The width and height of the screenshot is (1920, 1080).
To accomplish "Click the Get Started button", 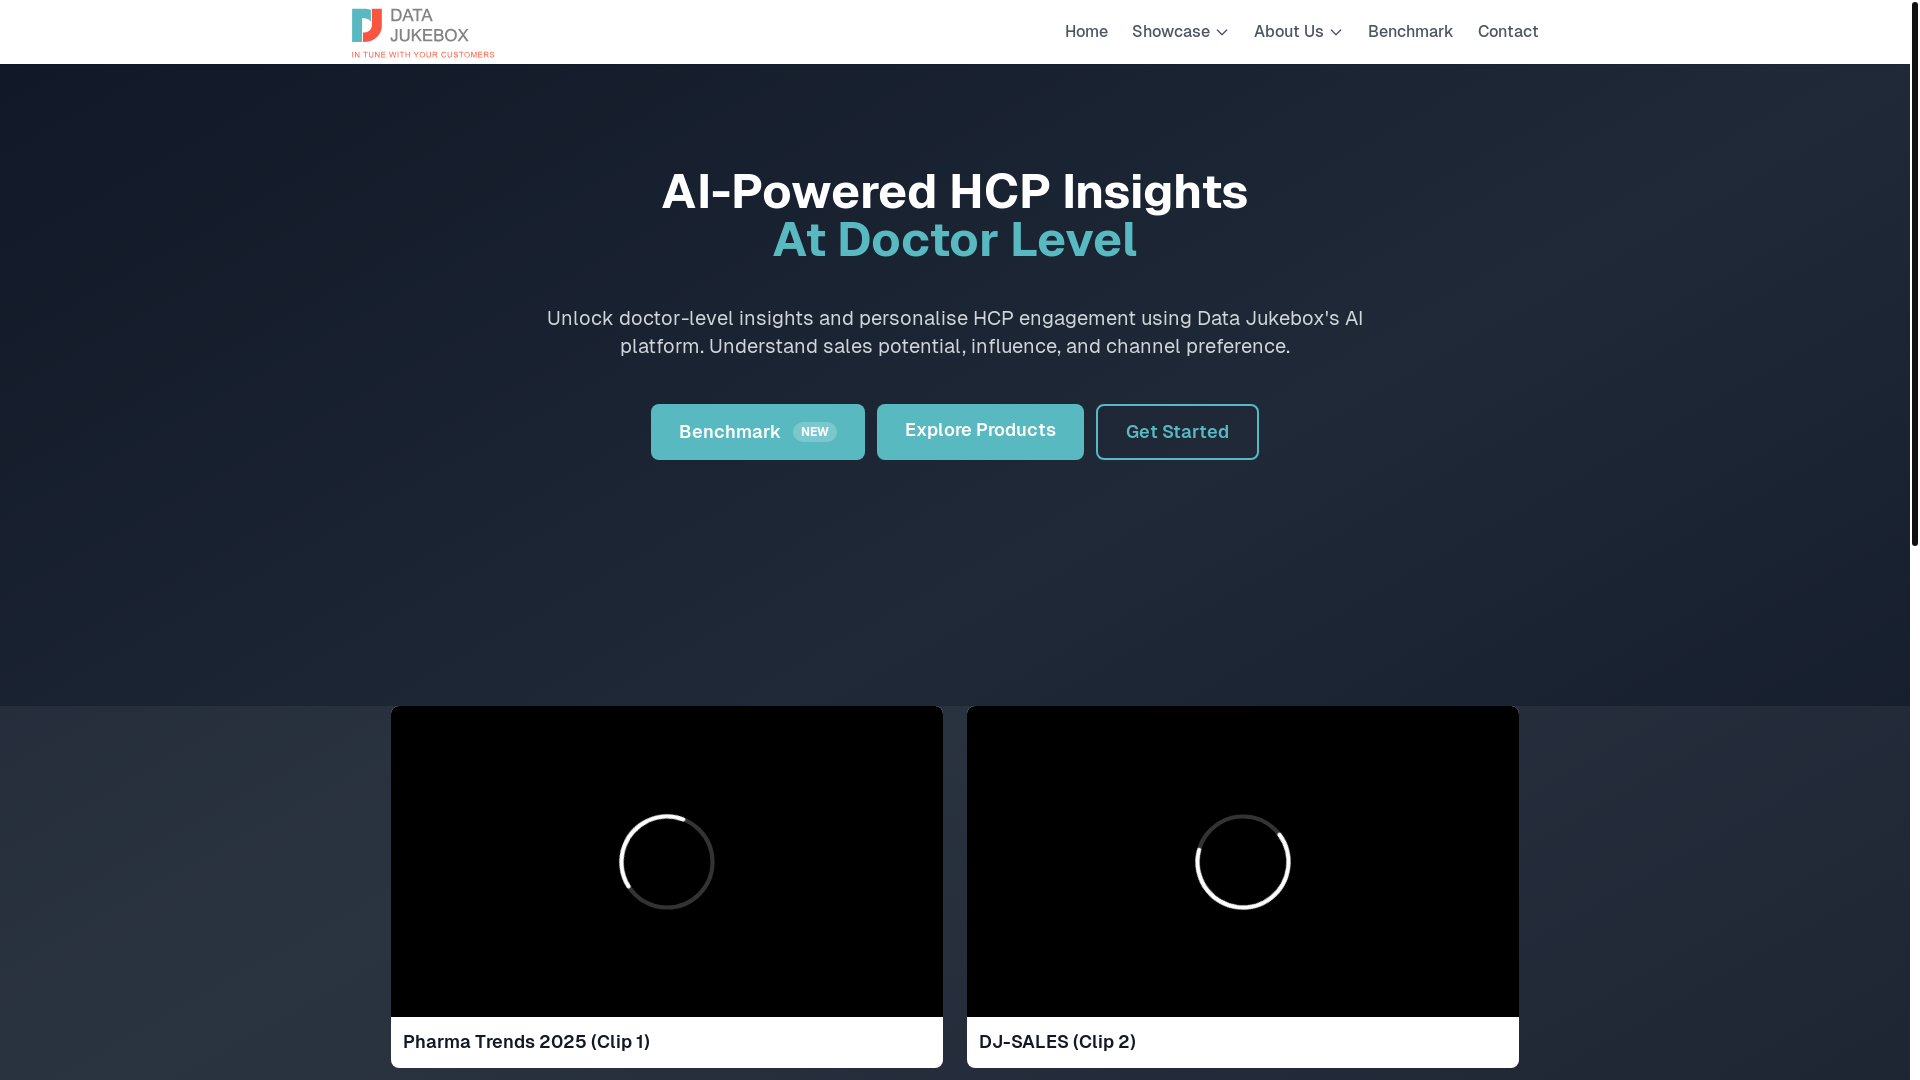I will click(1177, 432).
